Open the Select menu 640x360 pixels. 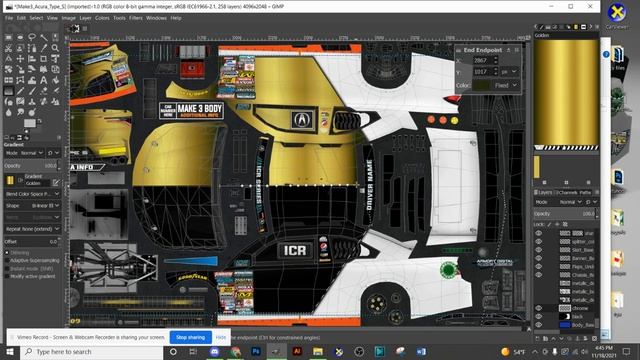pyautogui.click(x=36, y=18)
